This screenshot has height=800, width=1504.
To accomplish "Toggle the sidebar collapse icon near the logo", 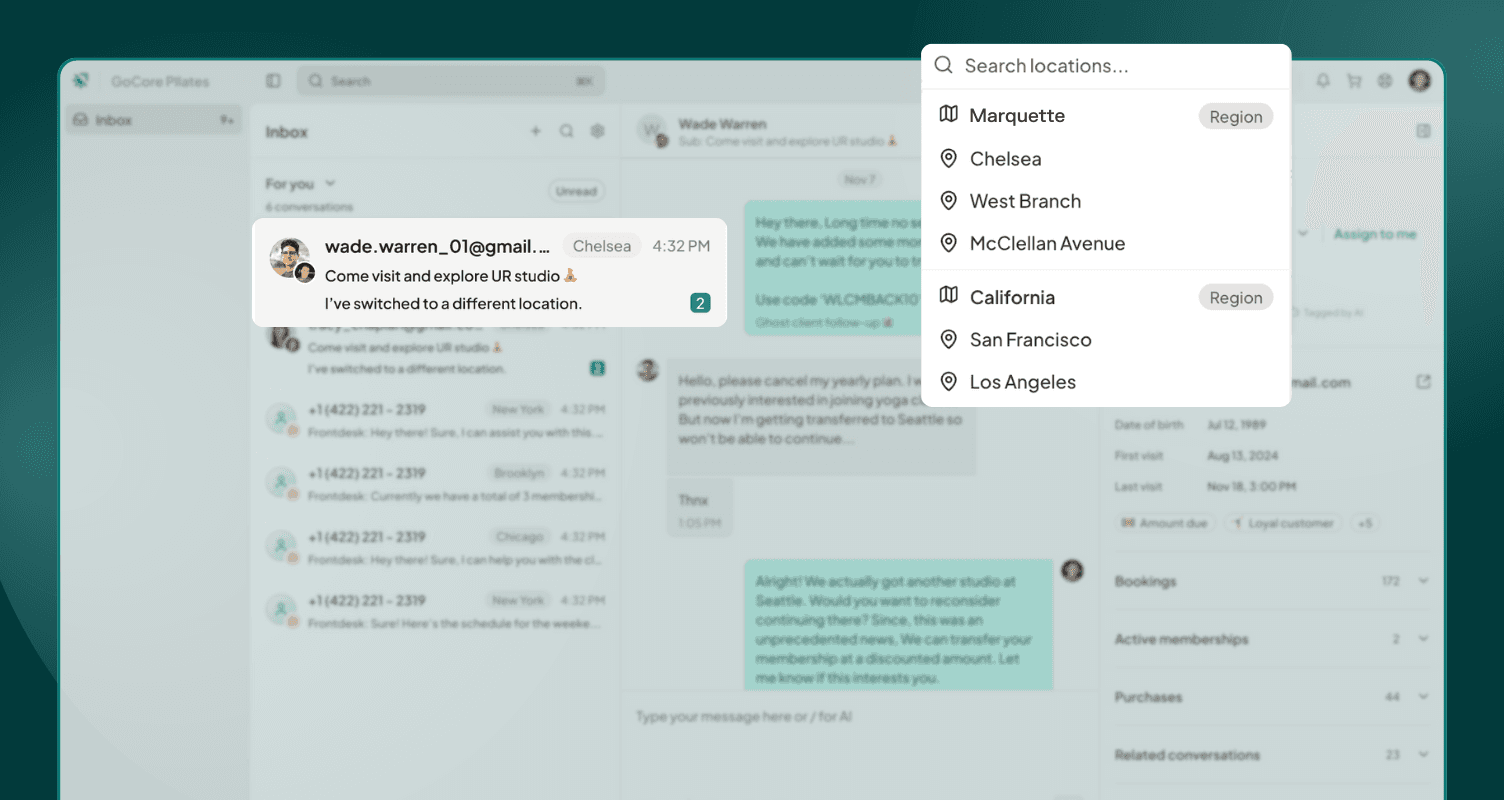I will pos(273,81).
